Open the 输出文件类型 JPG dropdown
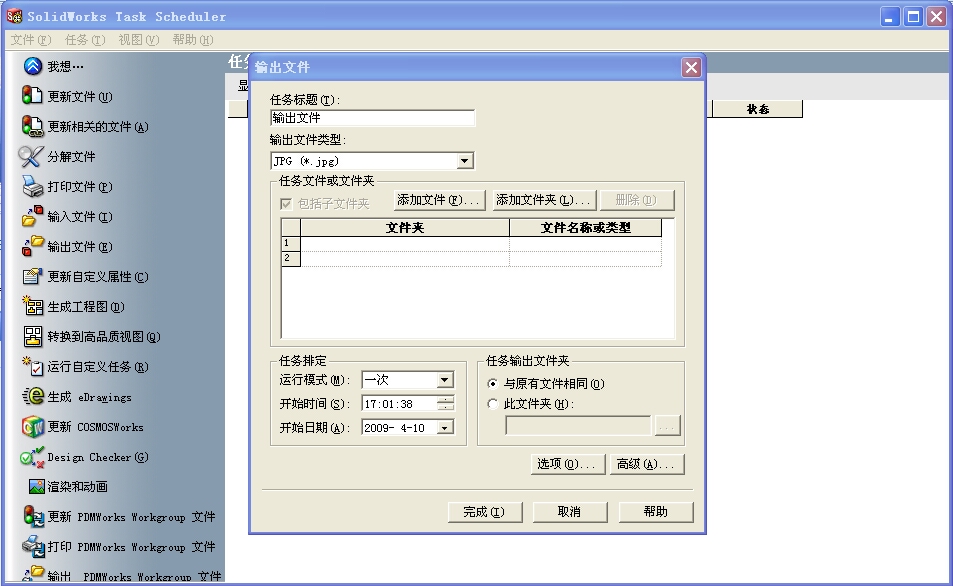 click(465, 161)
